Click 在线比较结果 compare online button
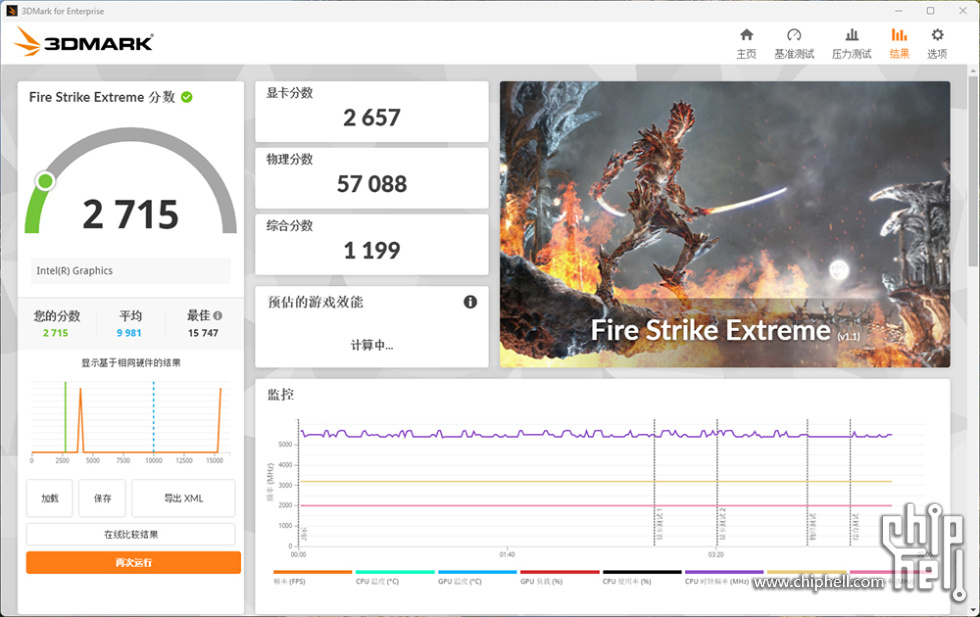This screenshot has width=980, height=617. pos(131,534)
